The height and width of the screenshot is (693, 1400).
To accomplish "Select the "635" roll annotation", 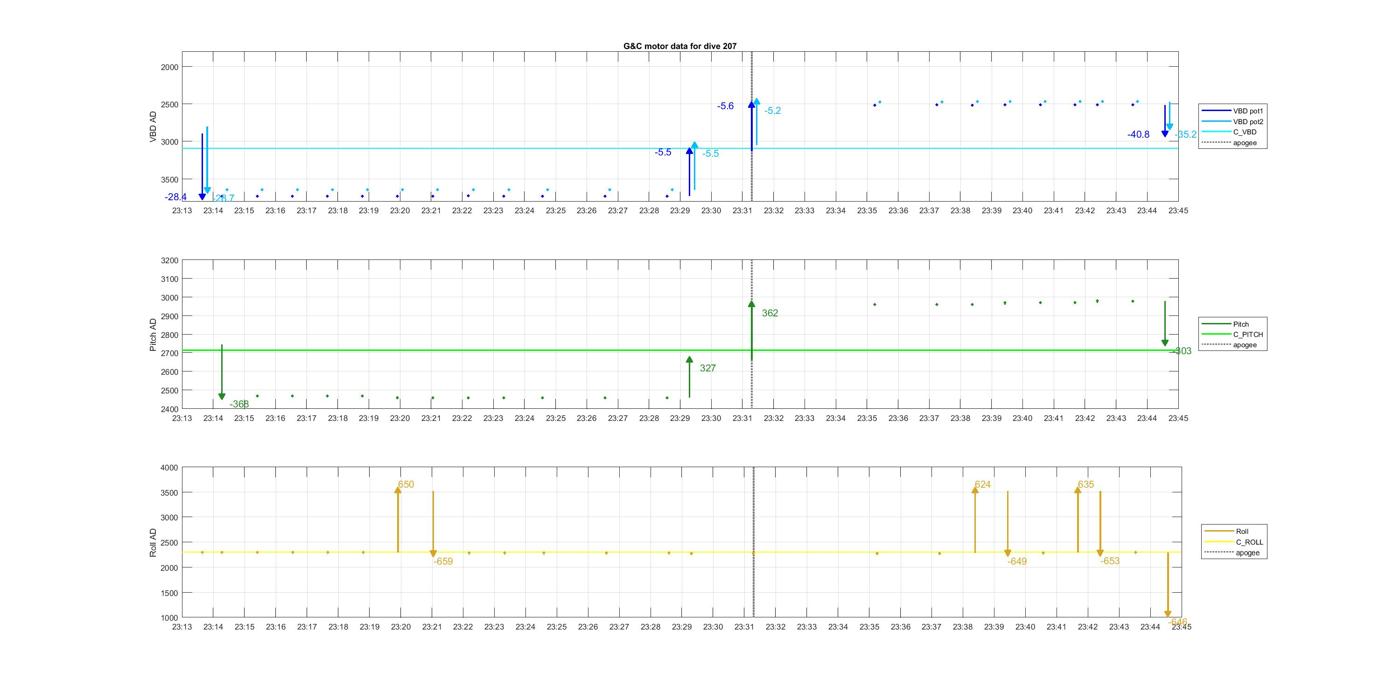I will point(1086,484).
